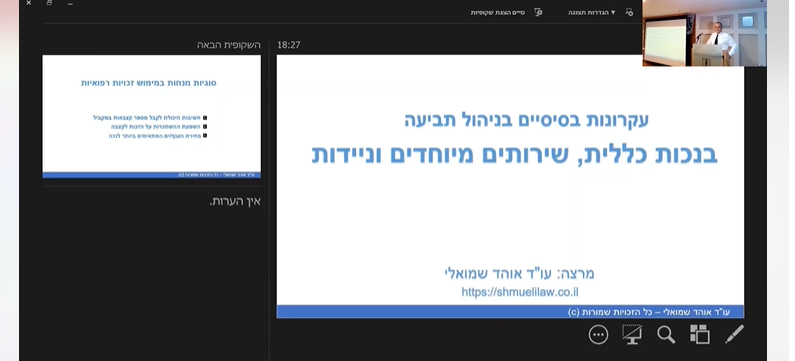Click the השקופית הבאה label

(229, 45)
